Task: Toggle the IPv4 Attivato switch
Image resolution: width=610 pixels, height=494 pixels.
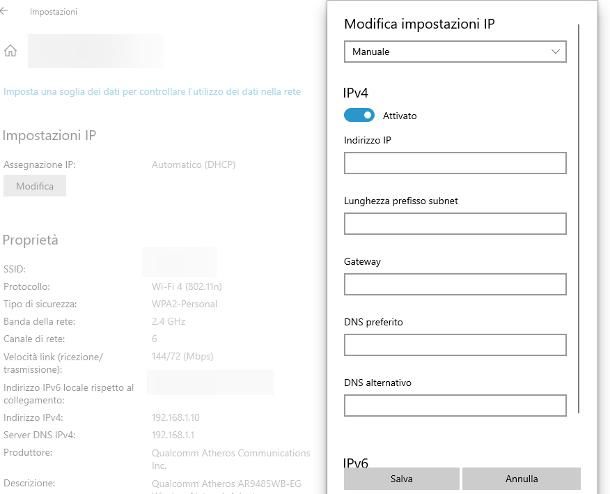Action: coord(359,115)
